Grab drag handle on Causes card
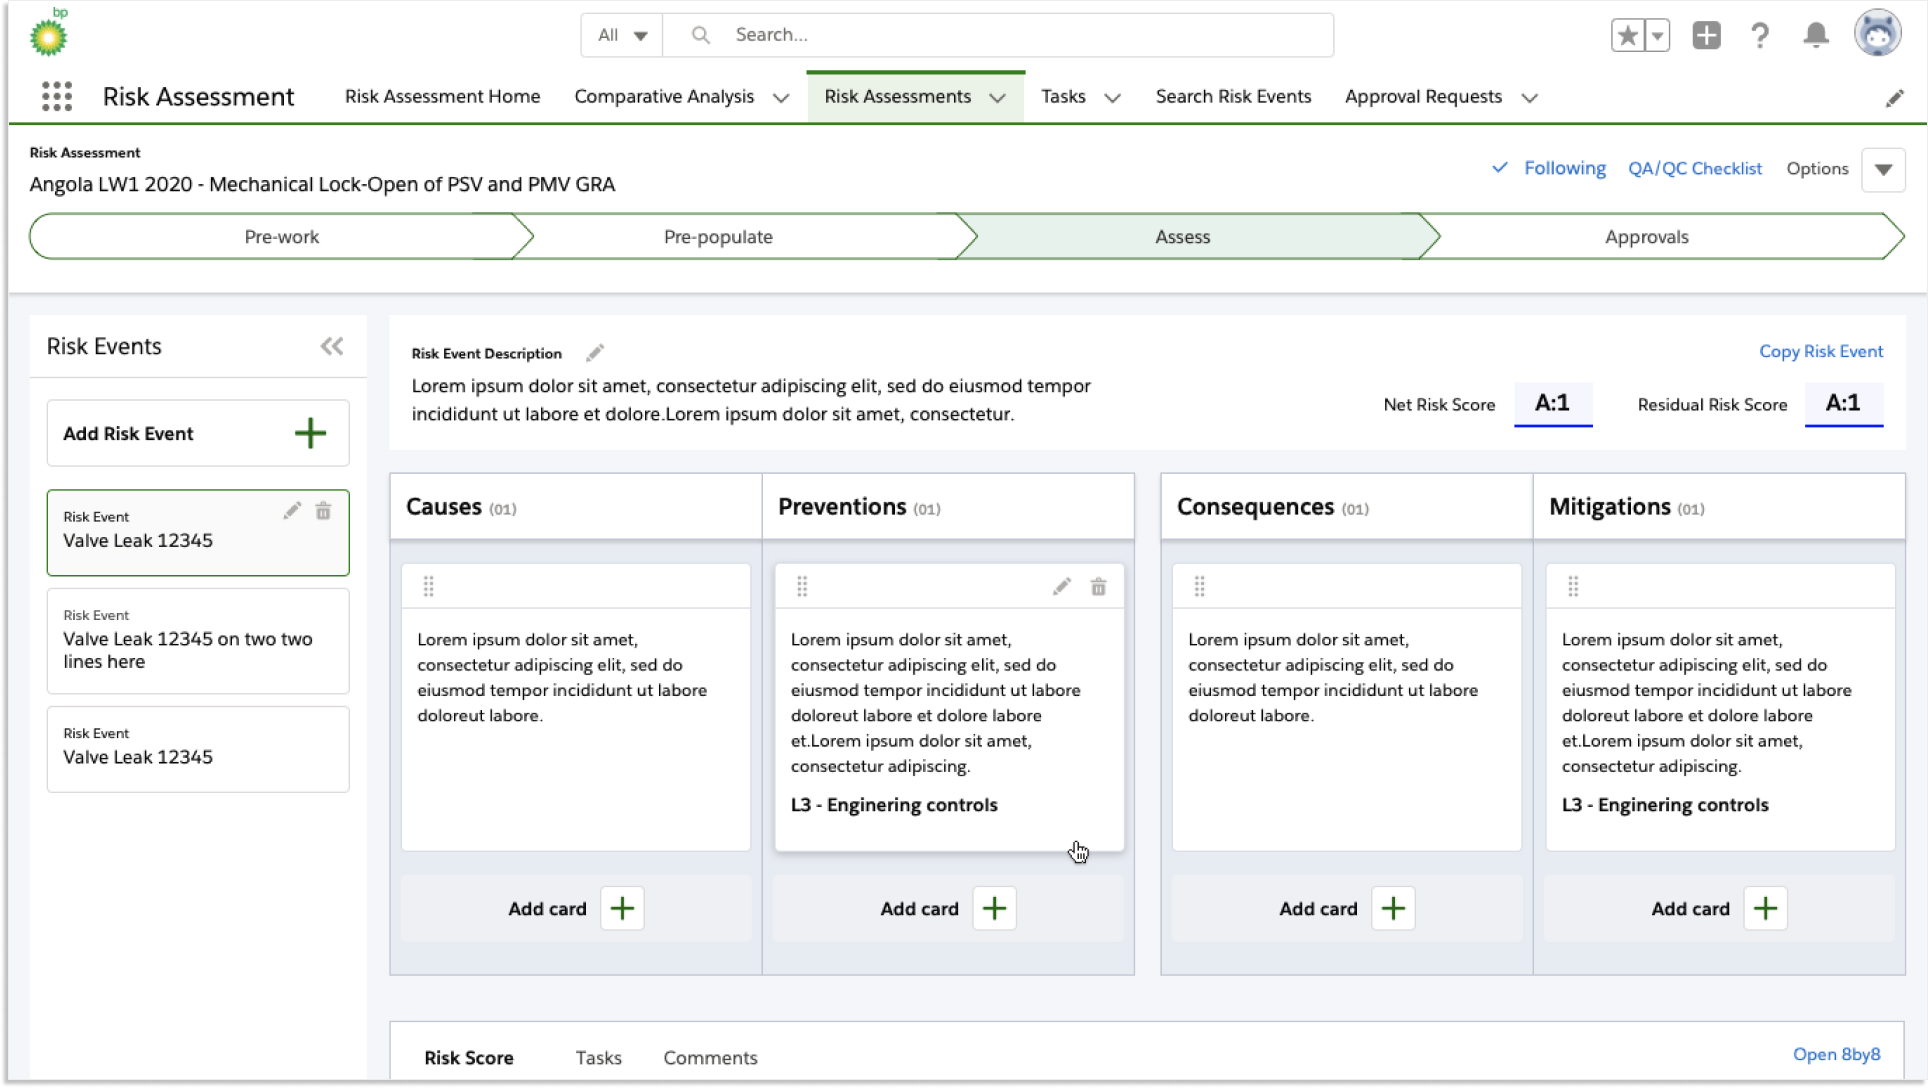This screenshot has width=1928, height=1088. point(428,587)
